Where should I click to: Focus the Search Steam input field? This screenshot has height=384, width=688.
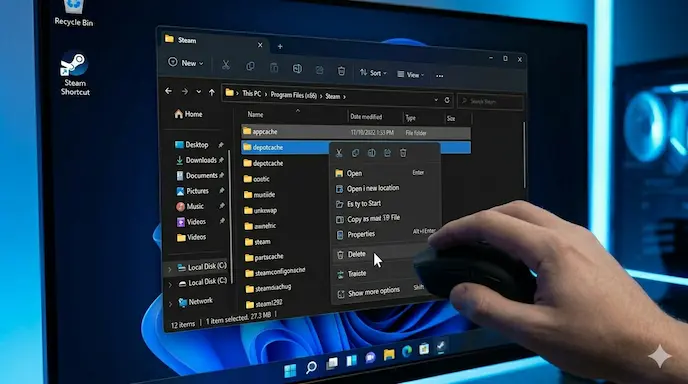coord(490,102)
